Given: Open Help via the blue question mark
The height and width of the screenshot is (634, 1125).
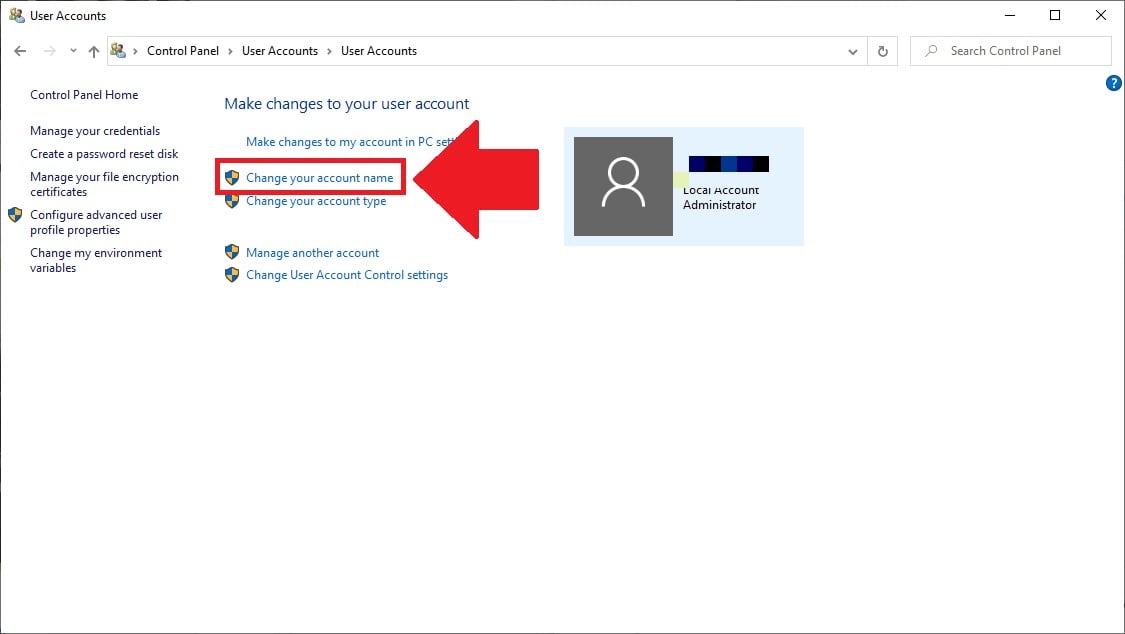Looking at the screenshot, I should 1114,83.
